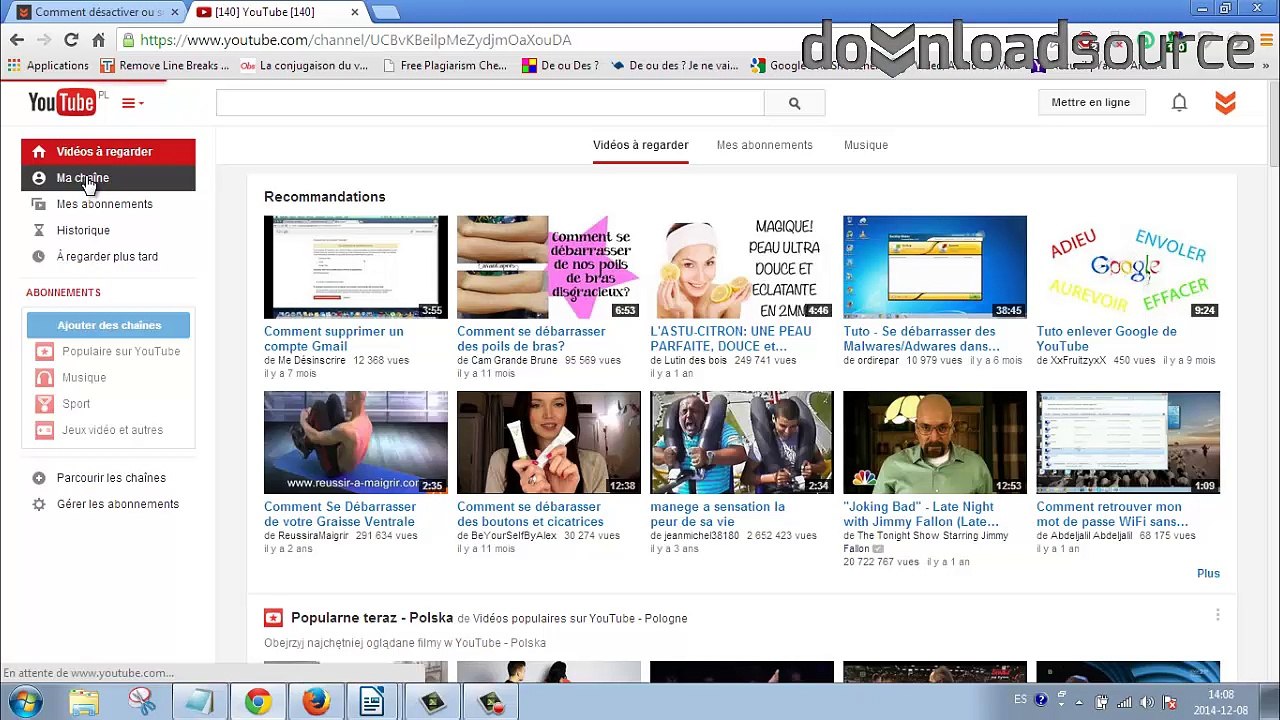Open the three-dot menu for Popularne teraz
This screenshot has height=720, width=1280.
tap(1217, 615)
